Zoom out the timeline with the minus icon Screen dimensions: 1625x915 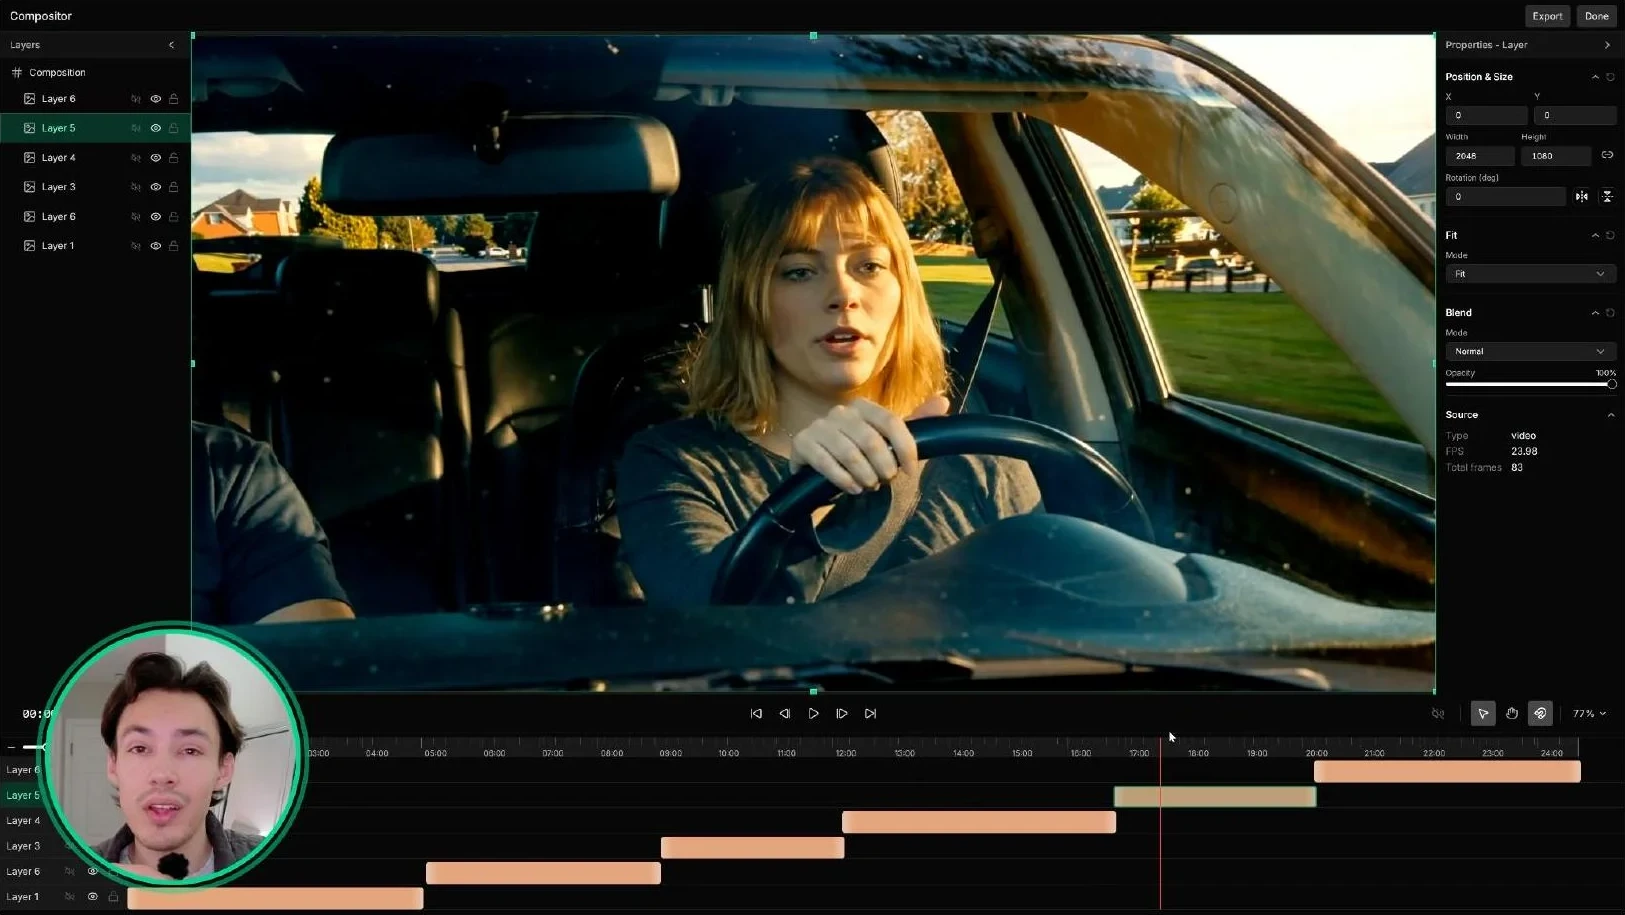[x=11, y=747]
